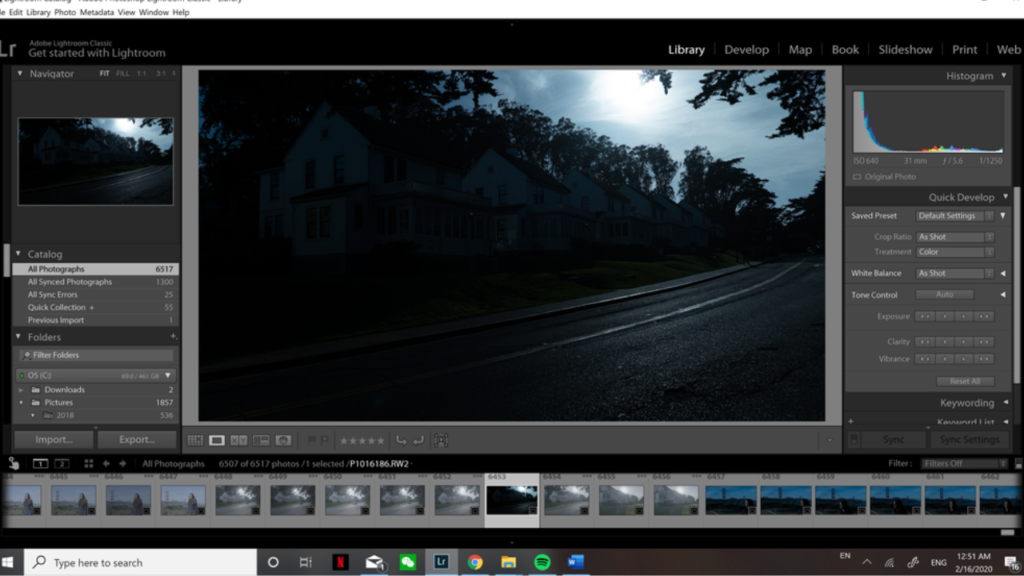This screenshot has width=1024, height=576.
Task: Switch to the Develop module
Action: [x=746, y=49]
